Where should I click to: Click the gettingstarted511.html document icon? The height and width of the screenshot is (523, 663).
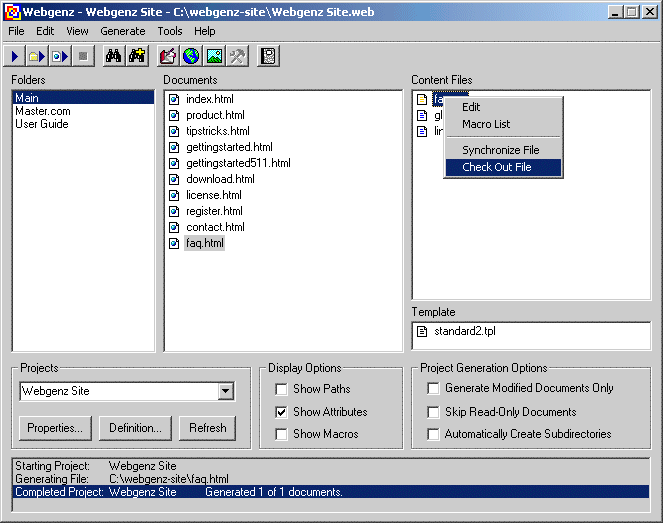coord(174,164)
